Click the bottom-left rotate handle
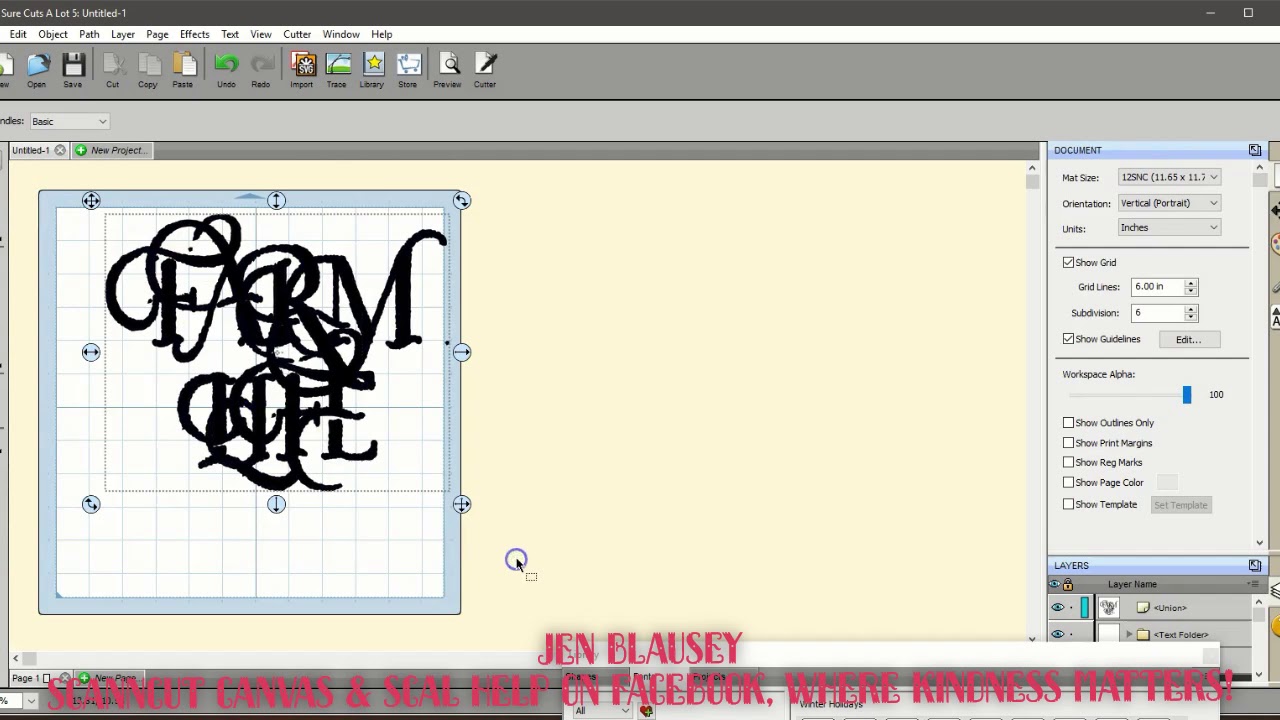 (x=91, y=505)
